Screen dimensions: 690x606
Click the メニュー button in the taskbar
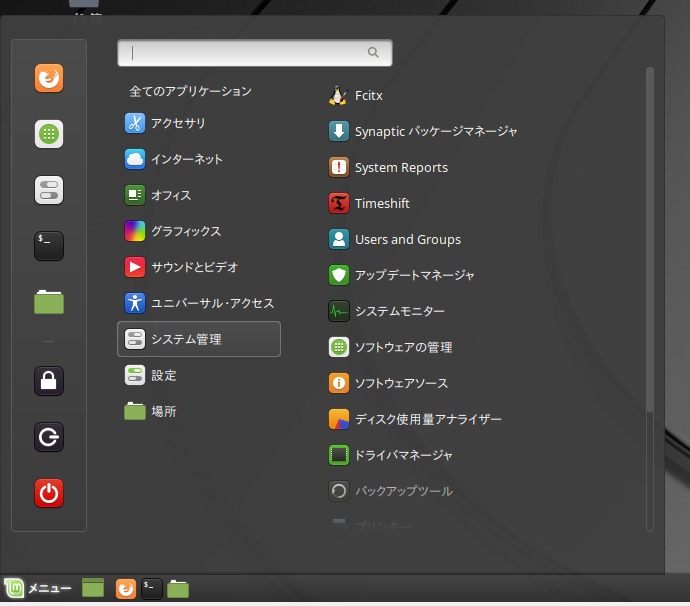(38, 589)
